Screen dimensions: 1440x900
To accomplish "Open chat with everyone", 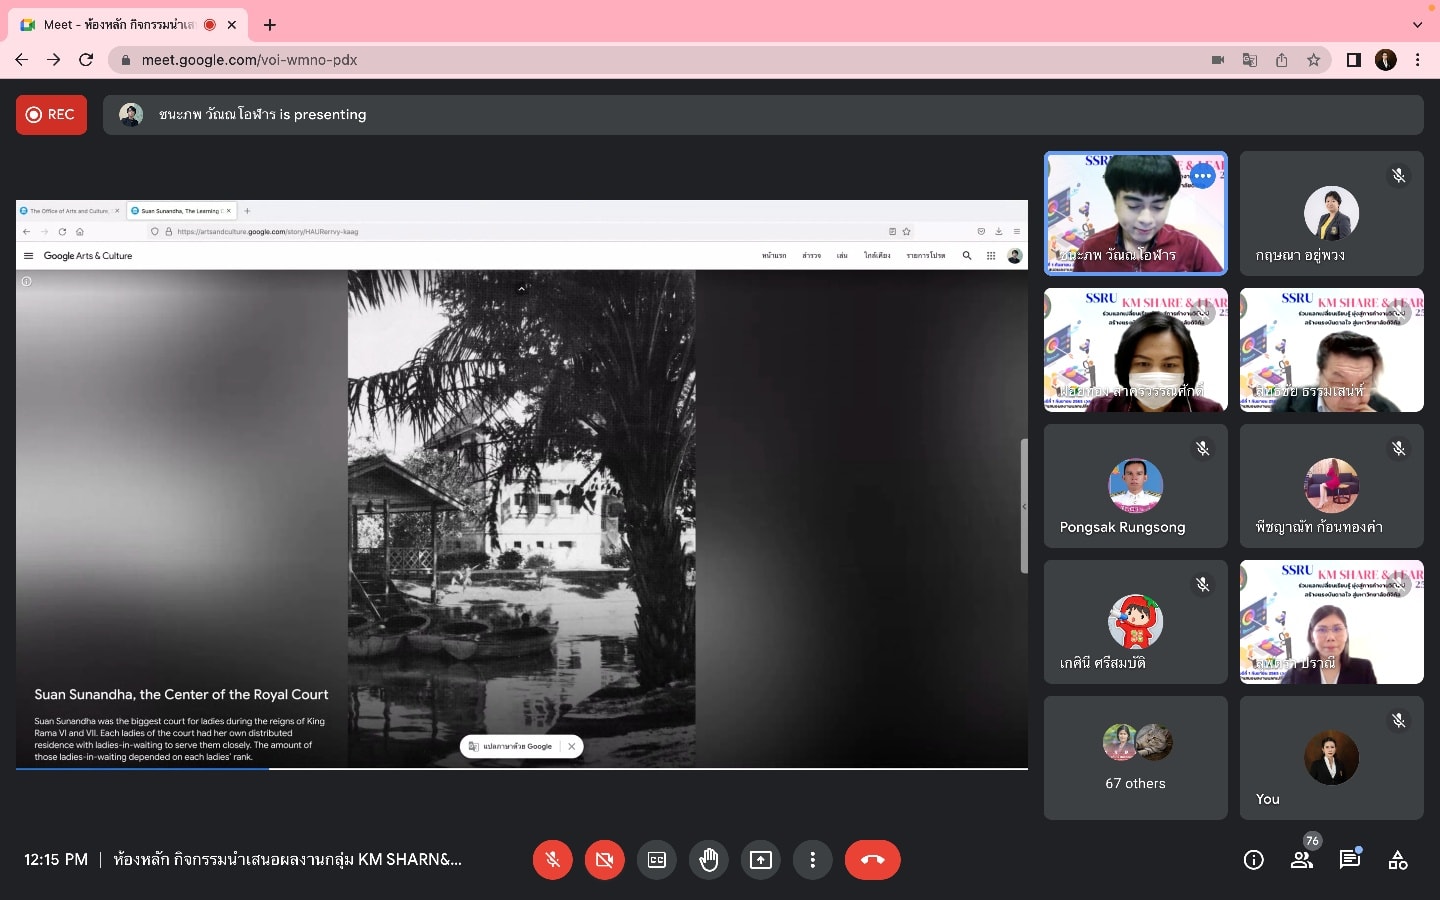I will click(x=1350, y=860).
